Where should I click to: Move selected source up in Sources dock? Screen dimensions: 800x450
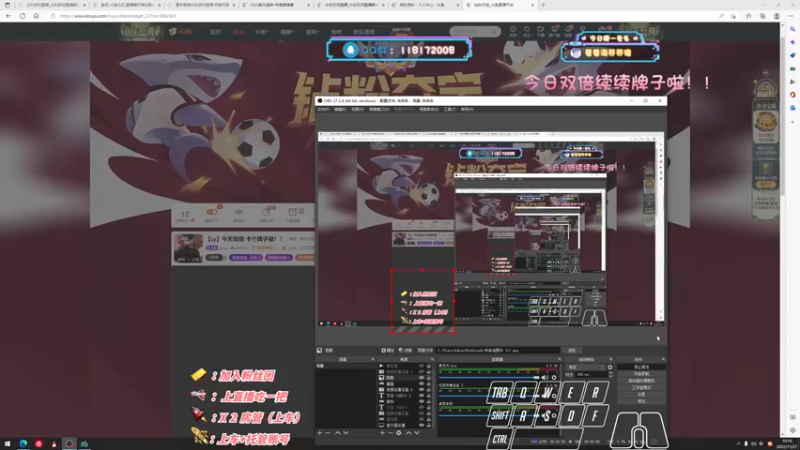(408, 433)
